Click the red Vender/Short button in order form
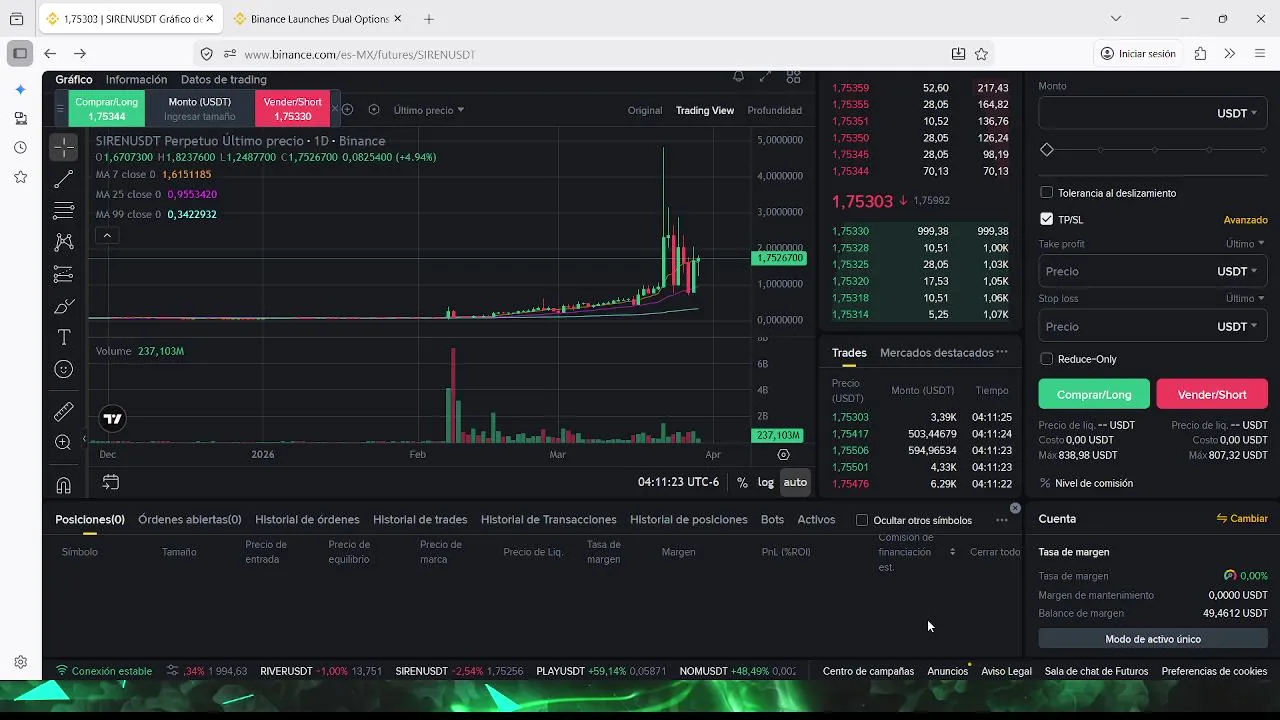The image size is (1280, 720). pos(1212,394)
